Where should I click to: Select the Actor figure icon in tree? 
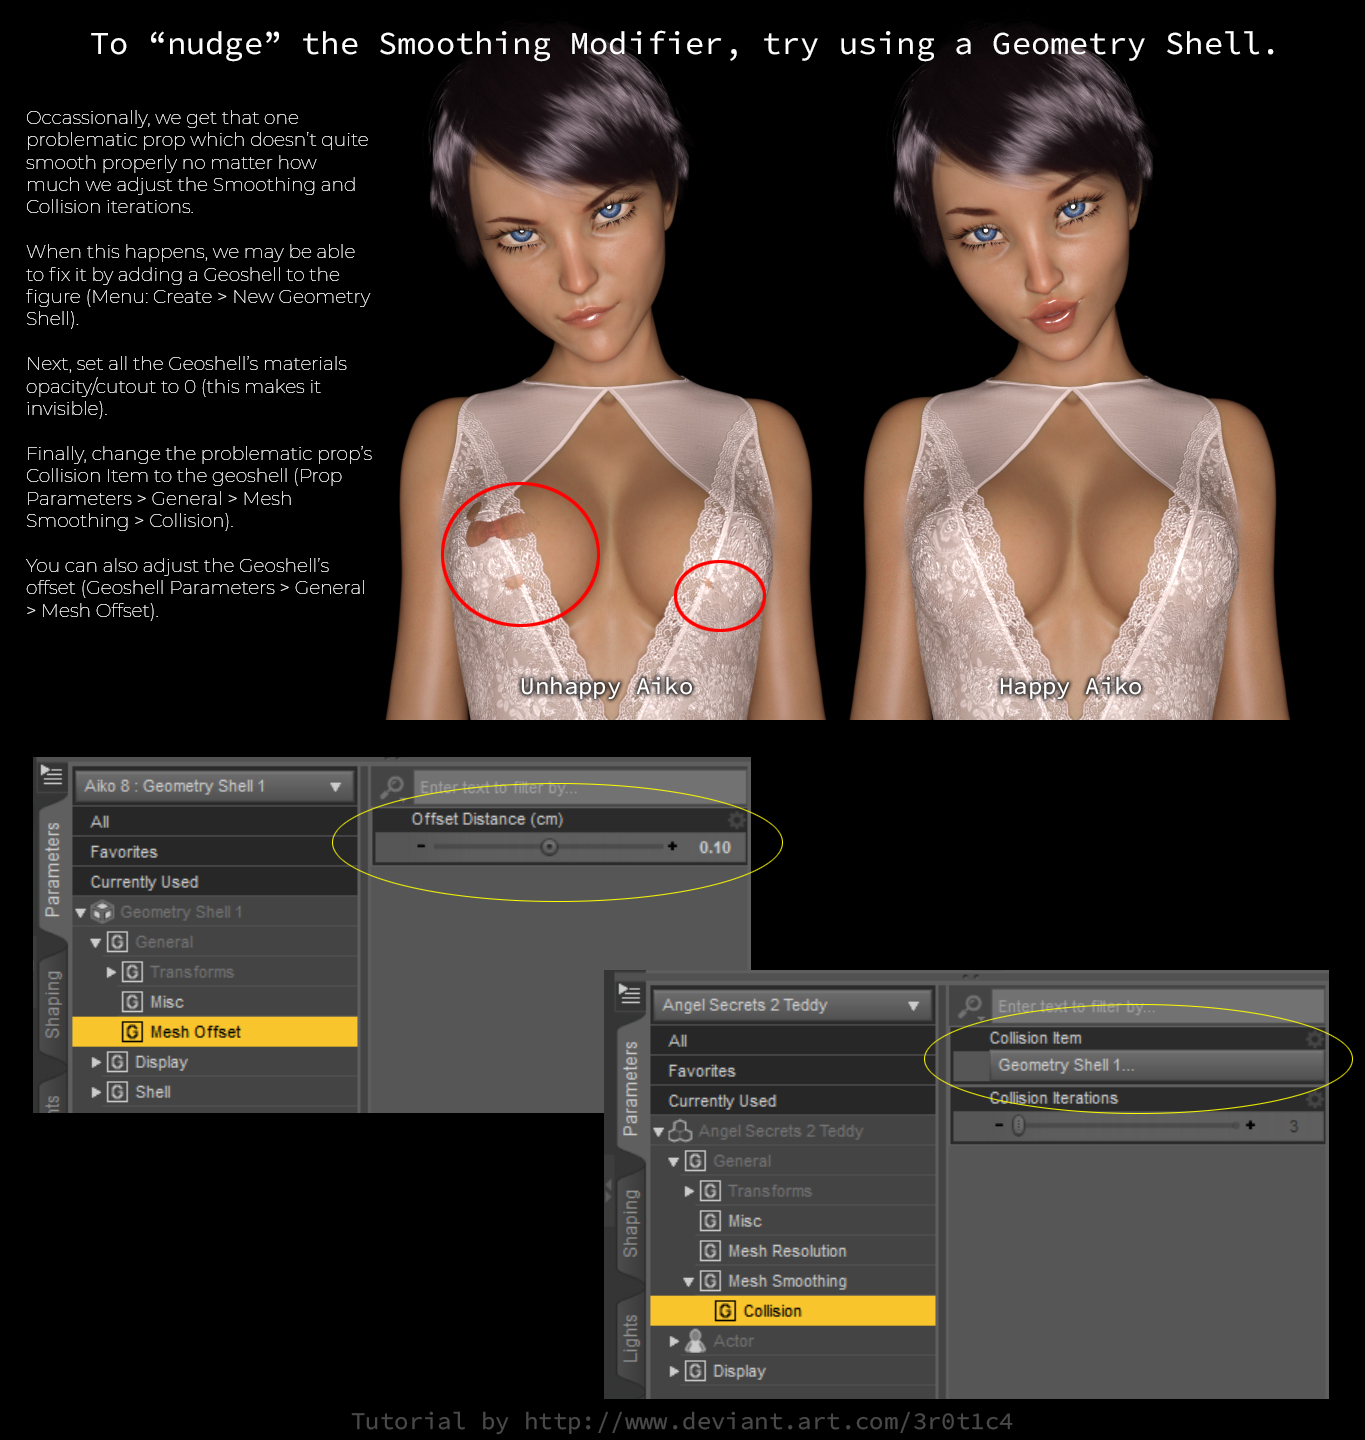coord(696,1341)
